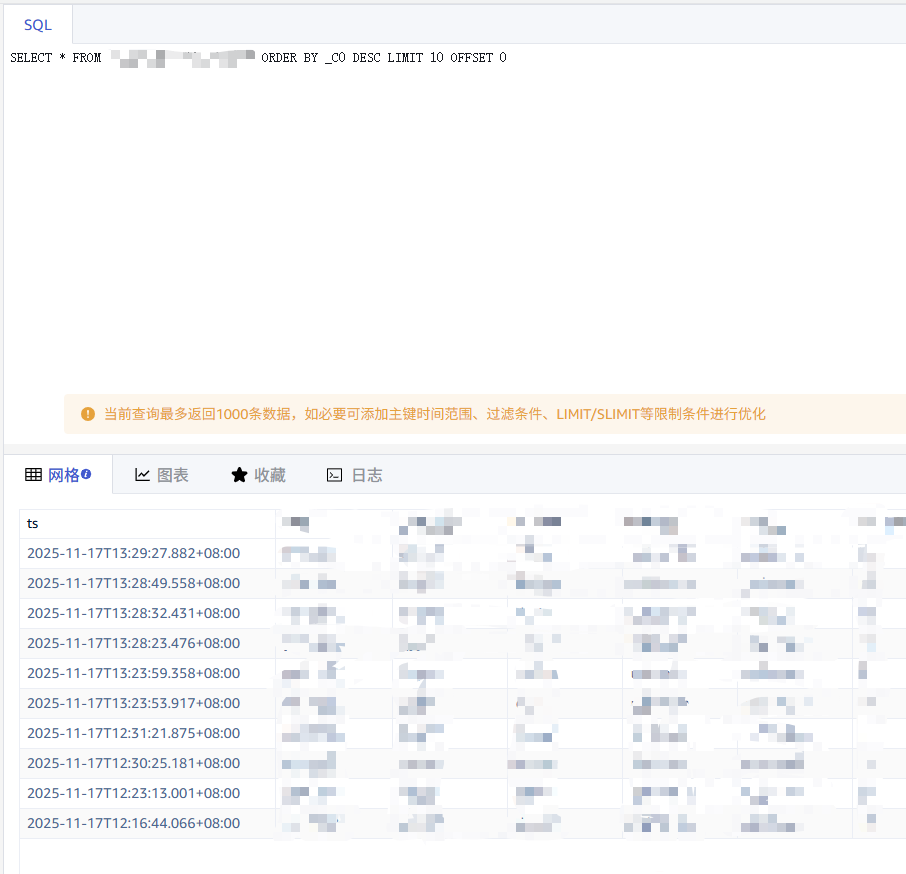Click the ts column header
The height and width of the screenshot is (874, 906).
tap(33, 524)
